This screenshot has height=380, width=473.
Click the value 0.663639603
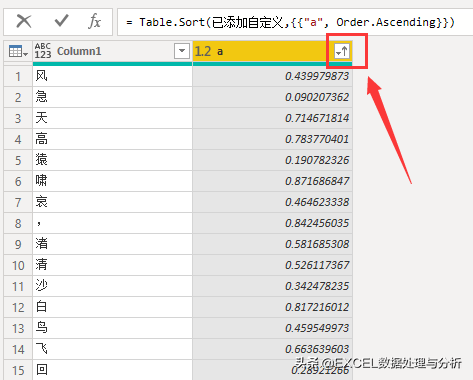tap(317, 349)
